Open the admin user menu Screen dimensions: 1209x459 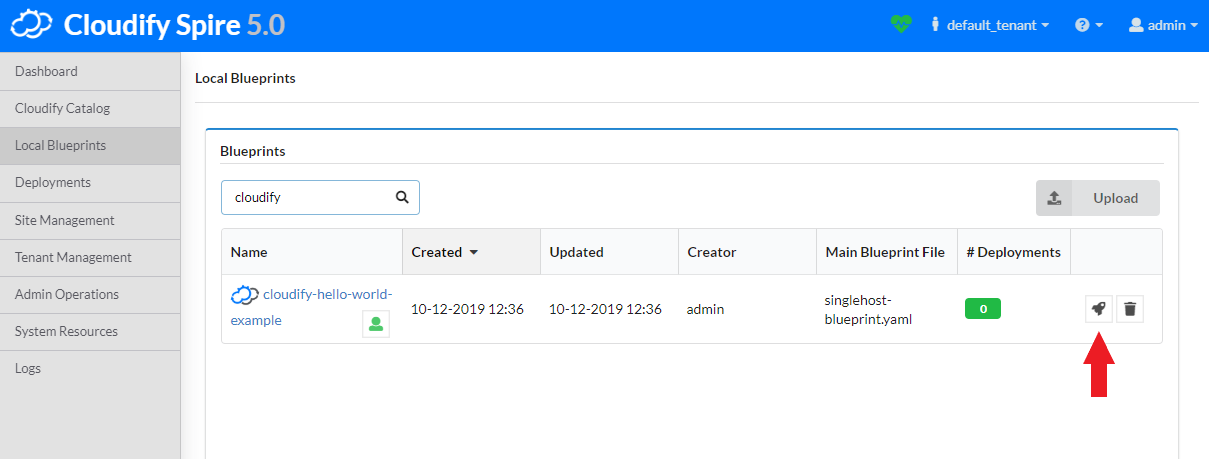point(1162,25)
